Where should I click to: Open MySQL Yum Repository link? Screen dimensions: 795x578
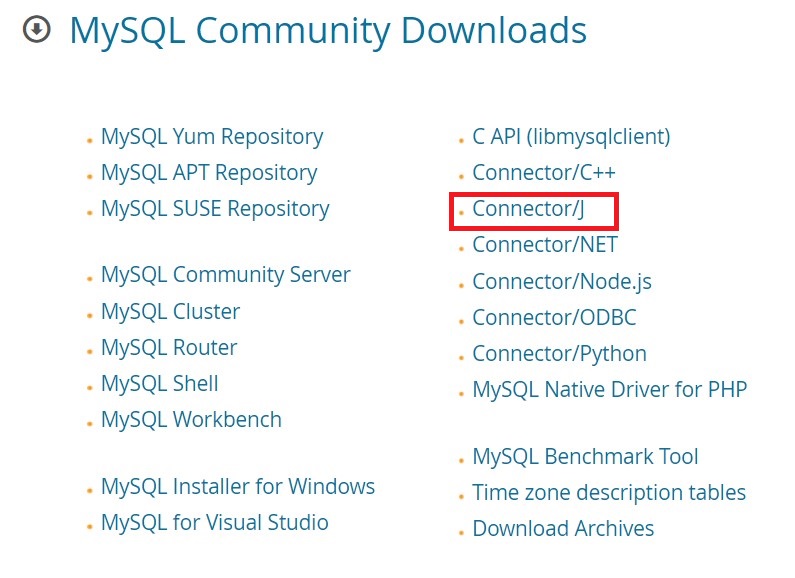(212, 137)
